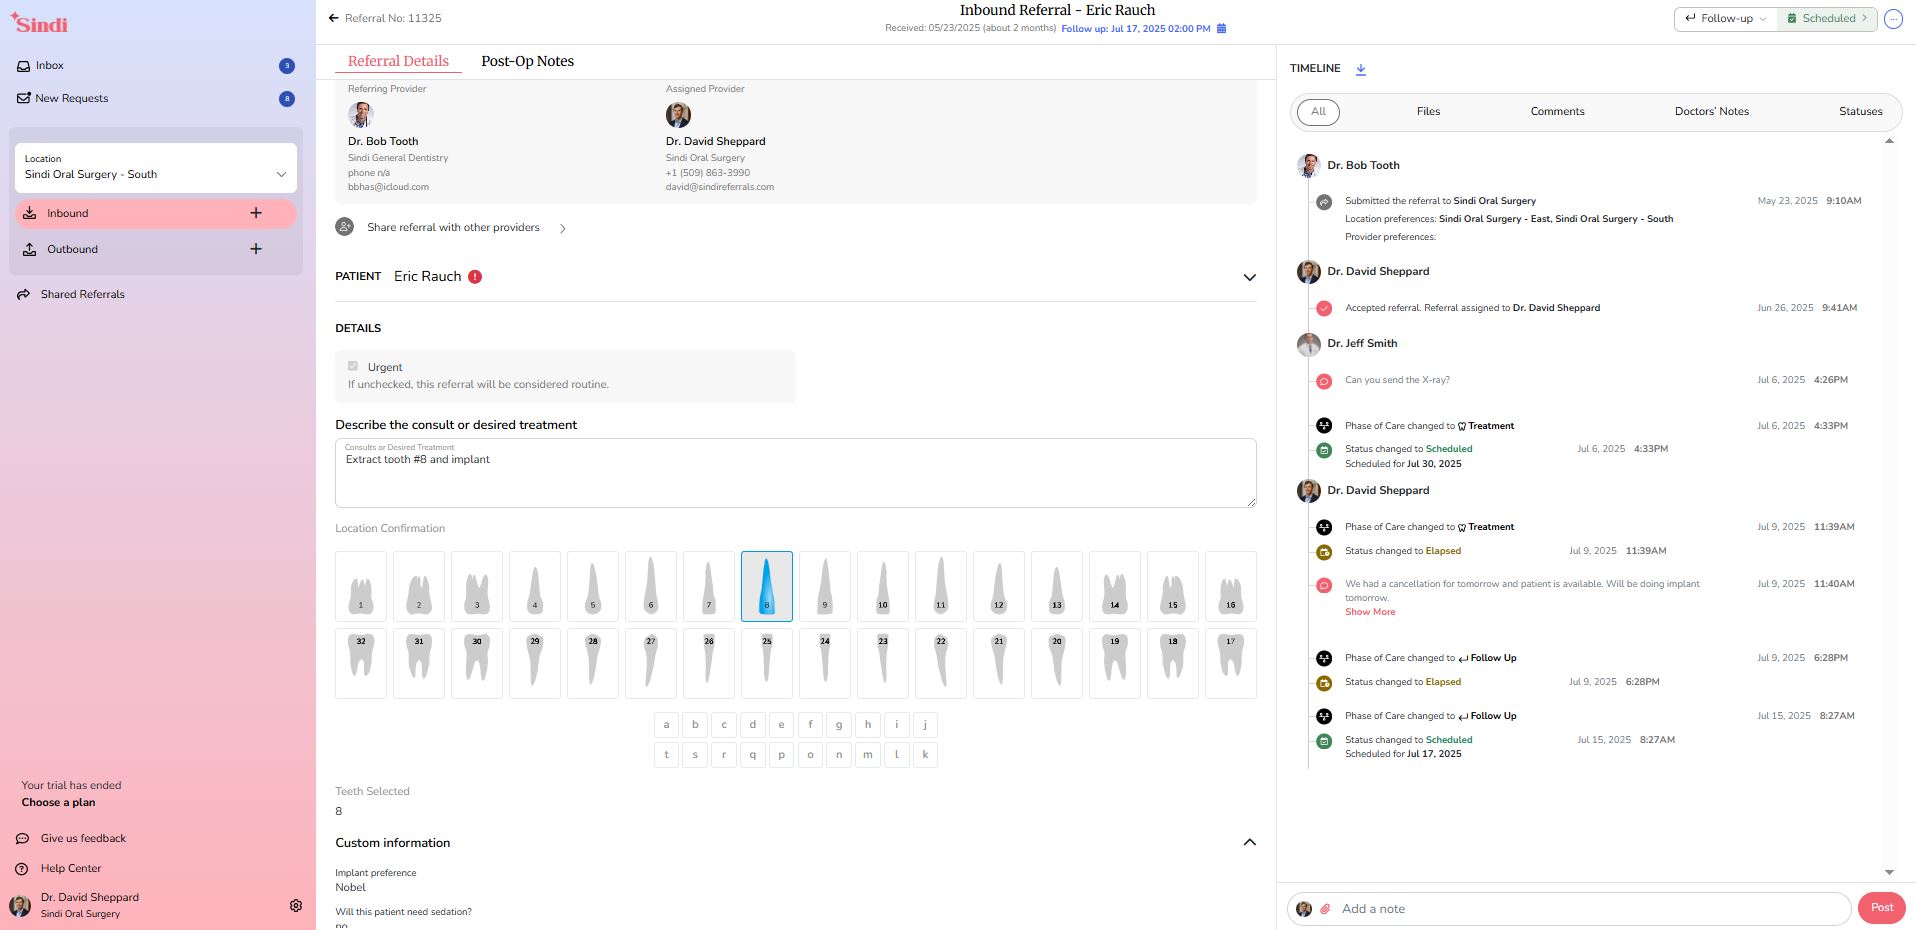Image resolution: width=1916 pixels, height=930 pixels.
Task: Filter timeline by Doctors' Notes
Action: (x=1711, y=112)
